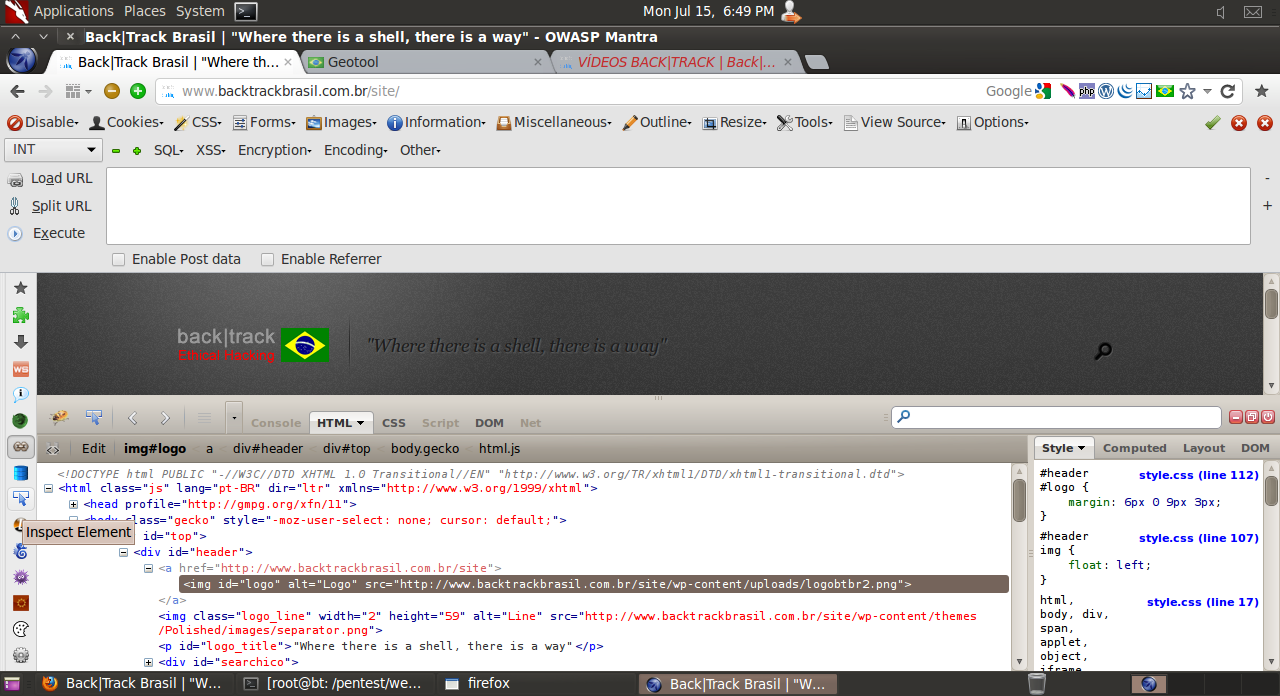Click the yellow minus zoom-out icon
The width and height of the screenshot is (1280, 696).
(x=112, y=91)
